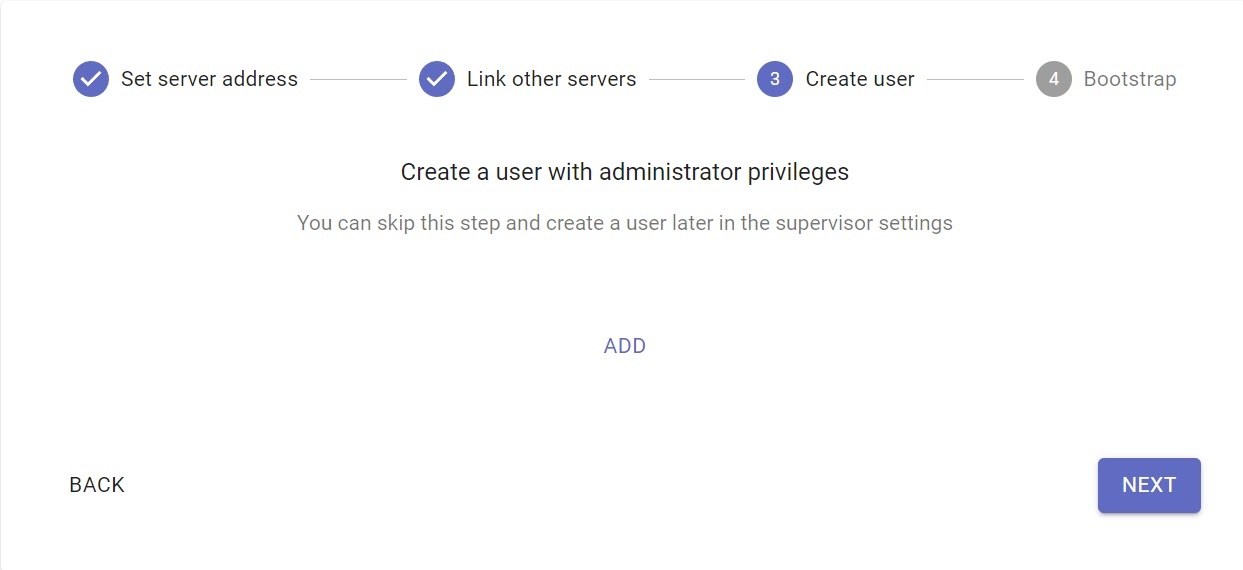This screenshot has height=570, width=1243.
Task: Click the checkmark icon beside Link other servers
Action: tap(437, 79)
